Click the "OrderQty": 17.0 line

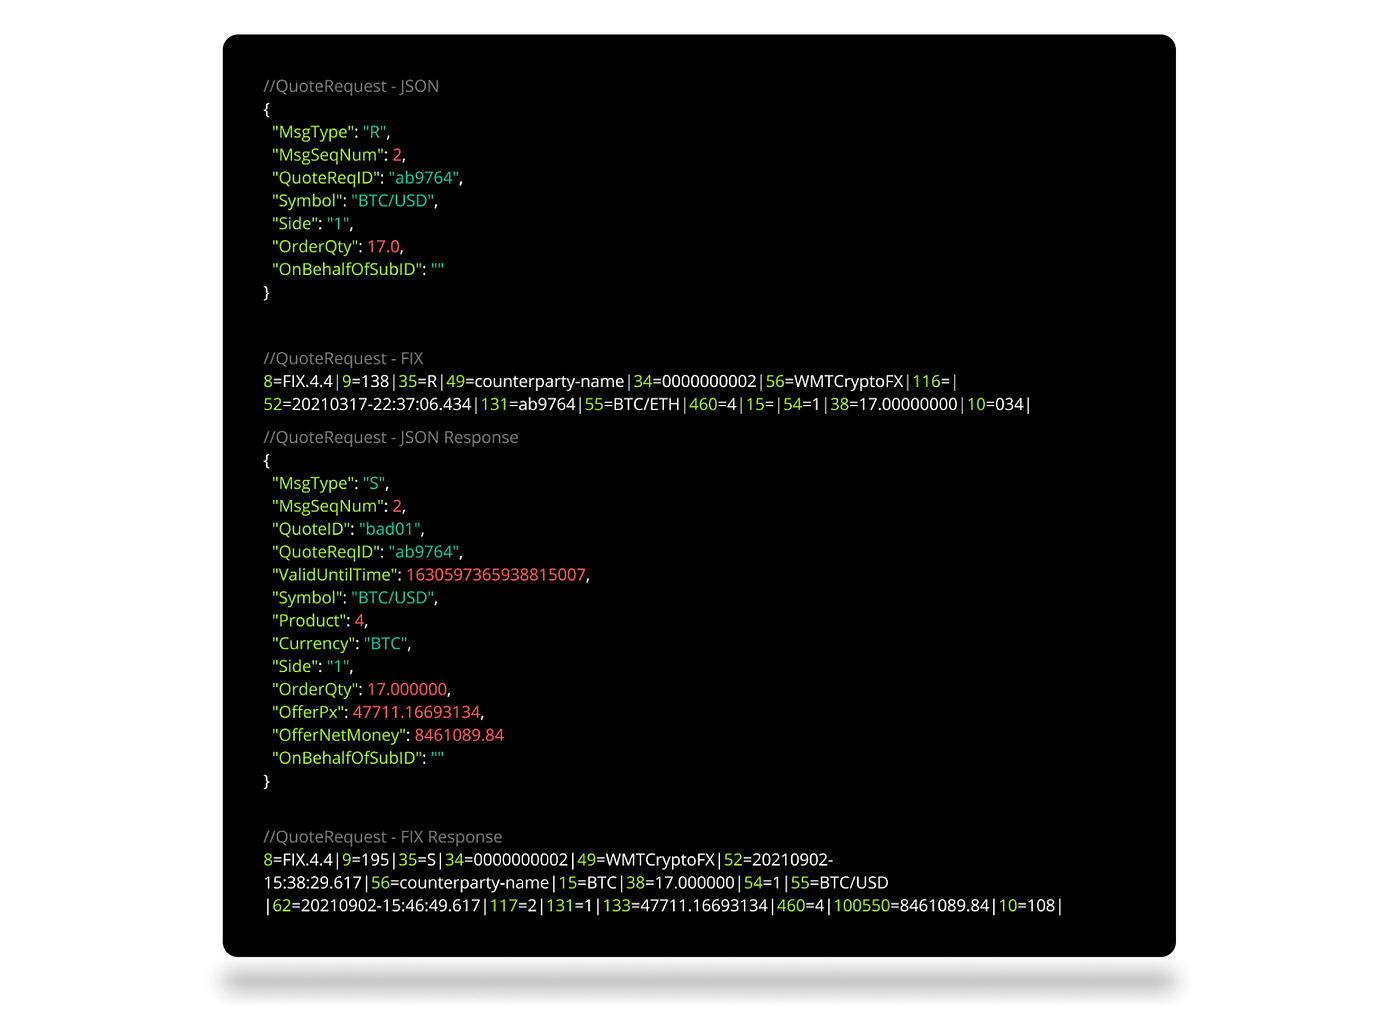coord(337,247)
